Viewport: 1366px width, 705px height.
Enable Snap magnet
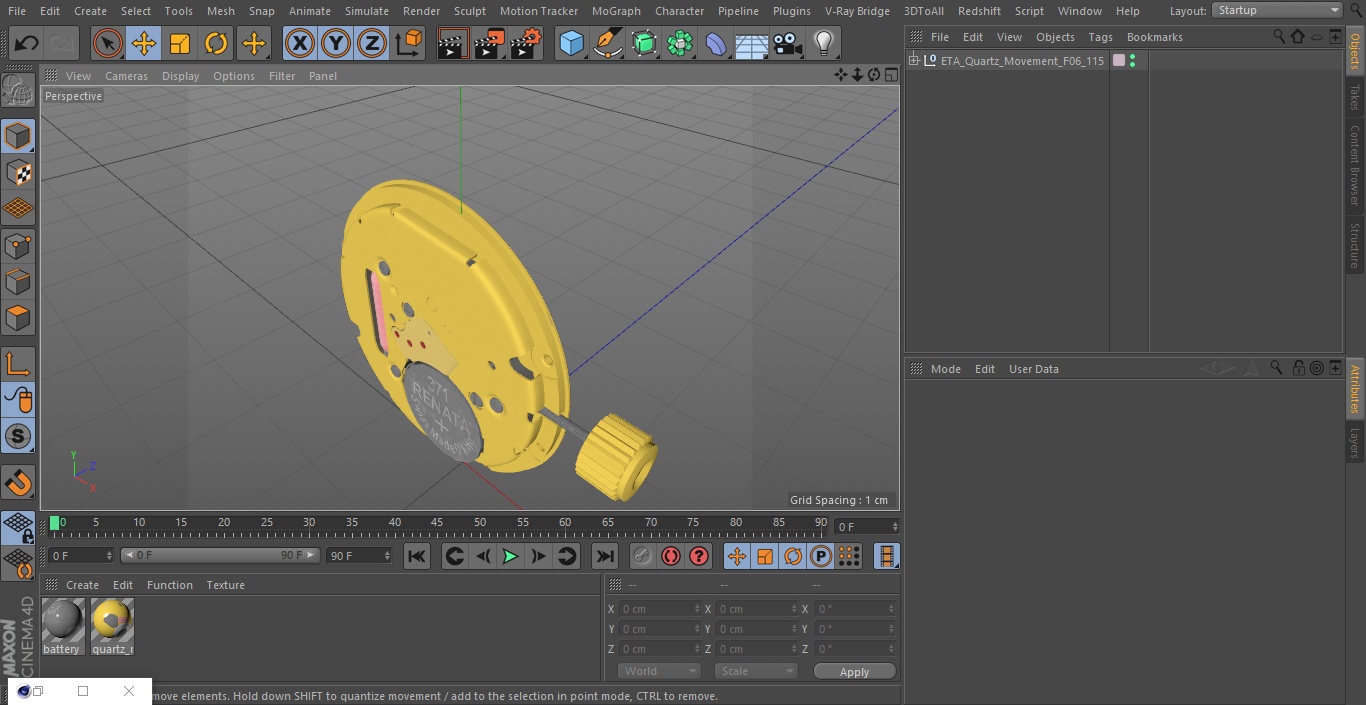(18, 483)
